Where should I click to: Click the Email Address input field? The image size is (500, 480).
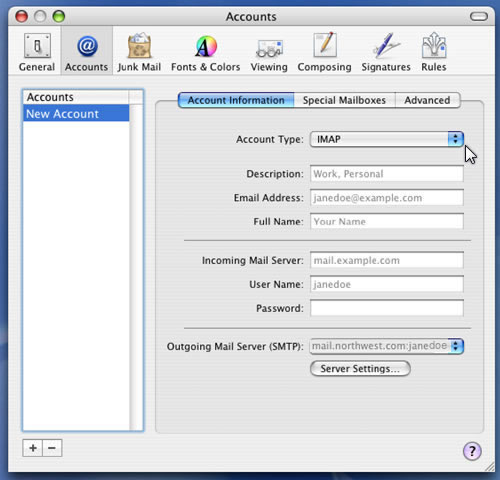pos(387,198)
